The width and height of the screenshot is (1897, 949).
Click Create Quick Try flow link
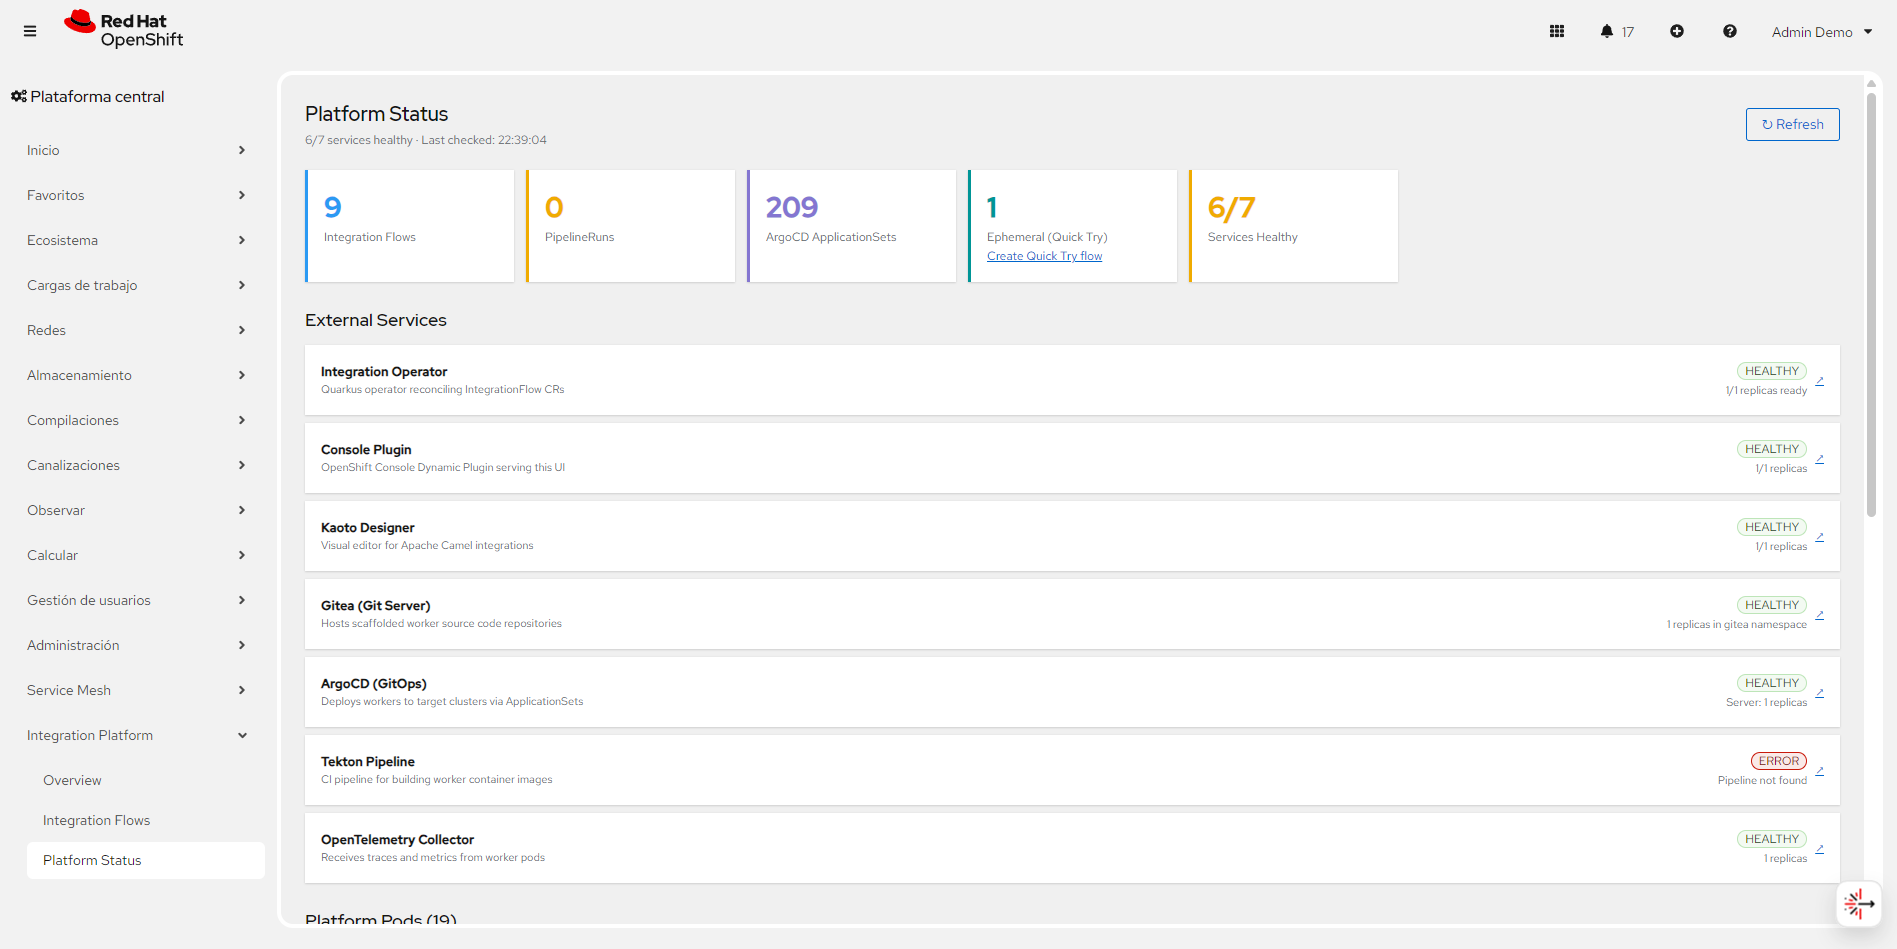click(1044, 256)
